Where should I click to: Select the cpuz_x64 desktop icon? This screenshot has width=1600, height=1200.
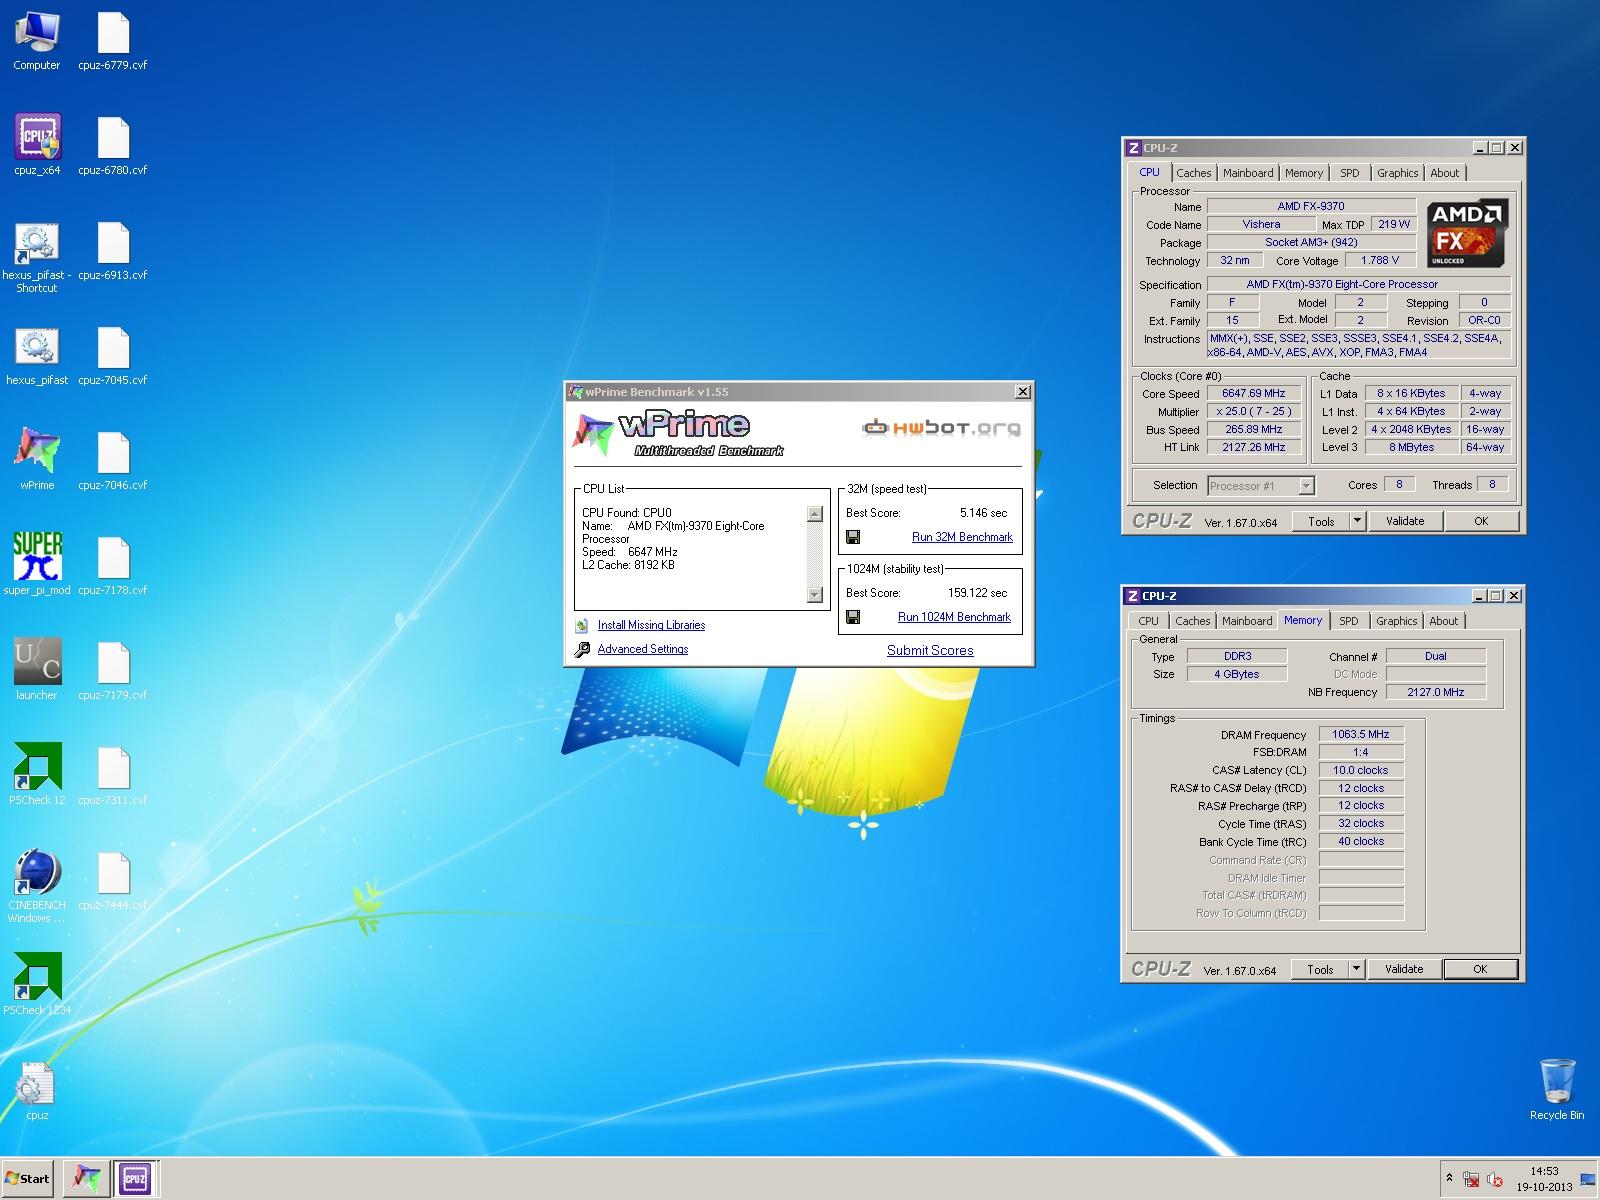(x=37, y=146)
